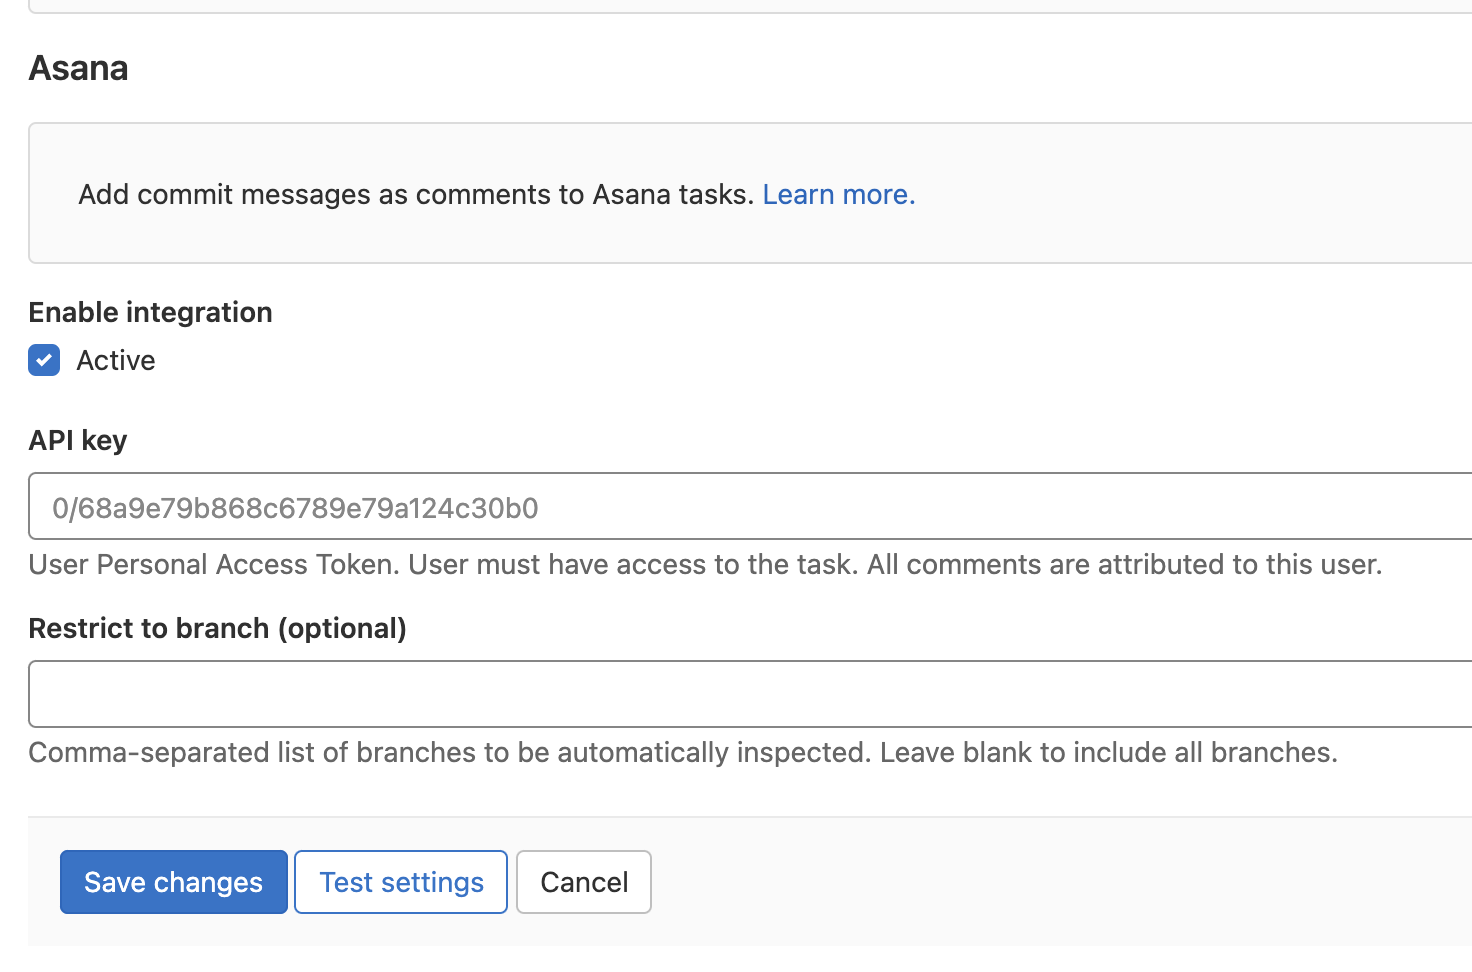The image size is (1472, 972).
Task: Uncheck the Active integration checkbox
Action: tap(44, 360)
